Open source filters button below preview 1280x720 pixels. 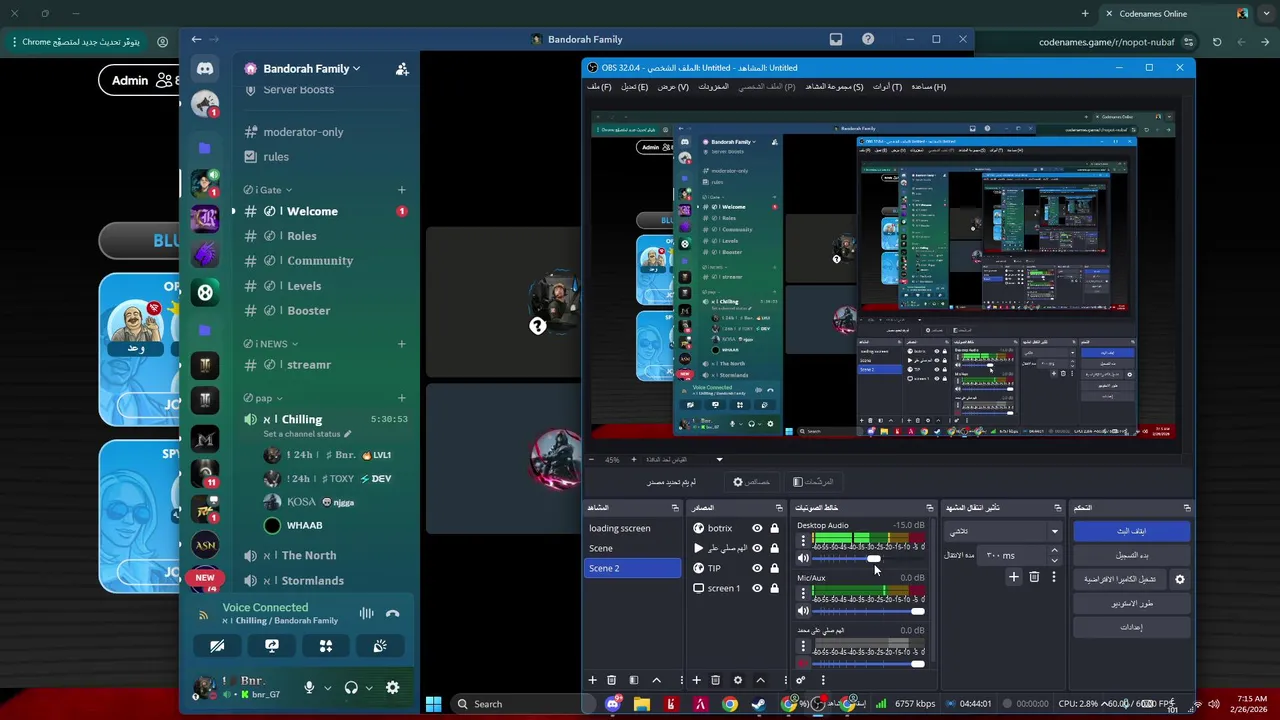pos(812,482)
